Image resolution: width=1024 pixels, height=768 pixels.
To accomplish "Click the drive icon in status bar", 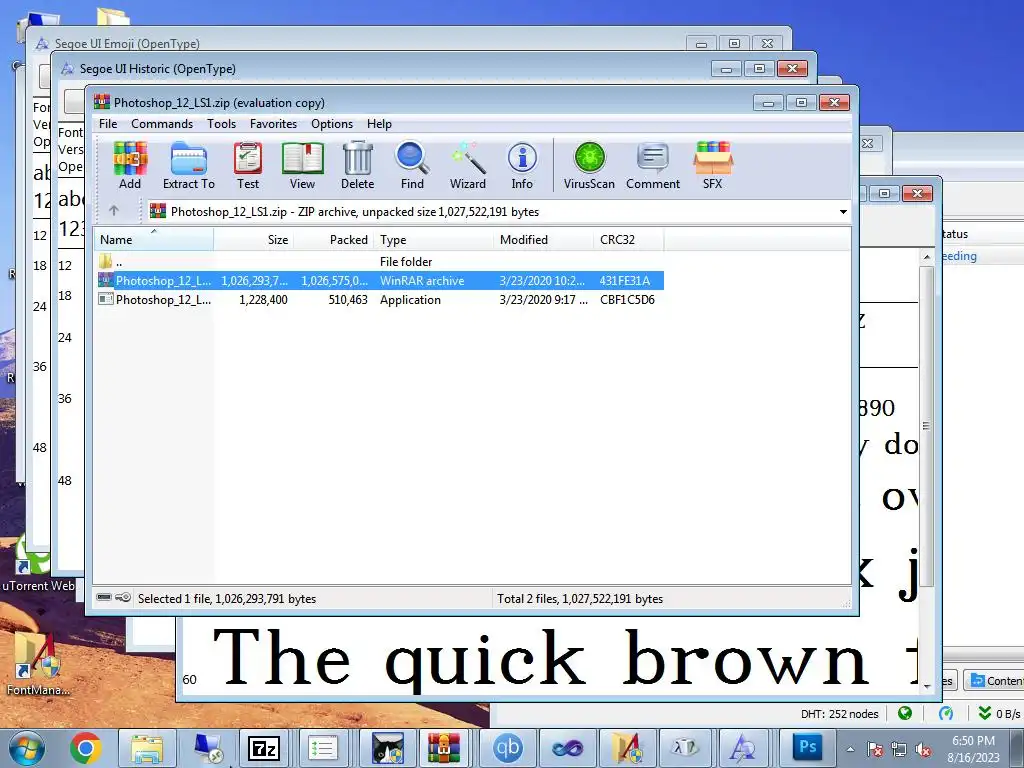I will pos(104,597).
